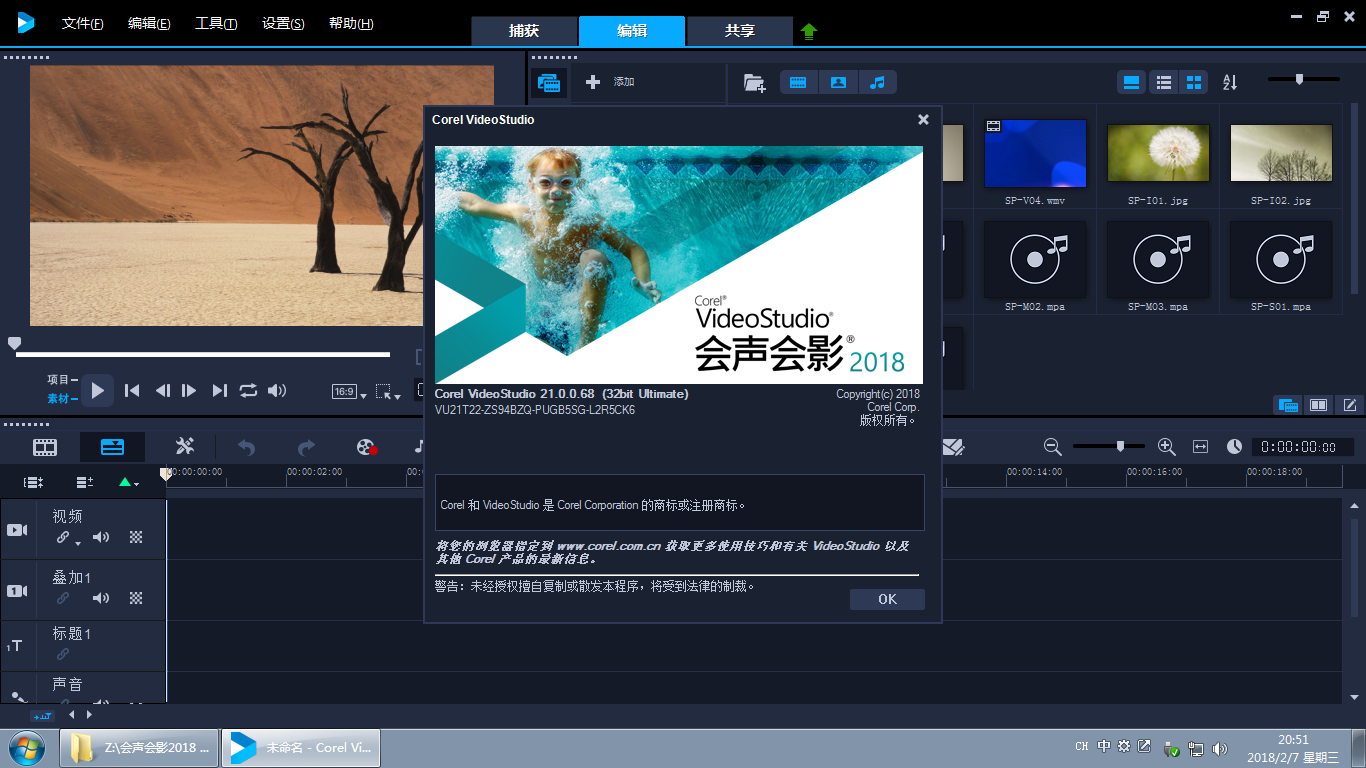Open track manager add/remove icon
The image size is (1366, 768).
[85, 482]
